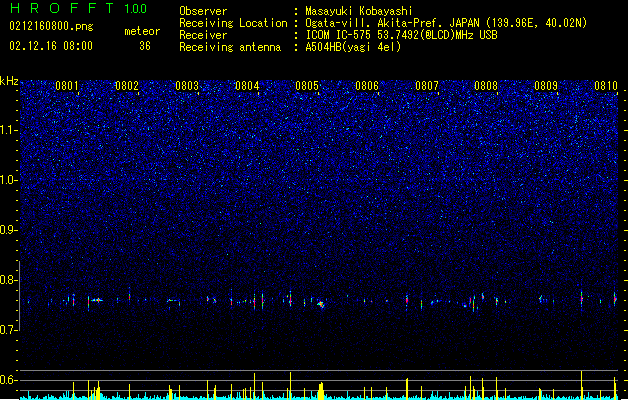Click the ICOM IC-575 receiver text
This screenshot has width=629, height=400.
401,35
